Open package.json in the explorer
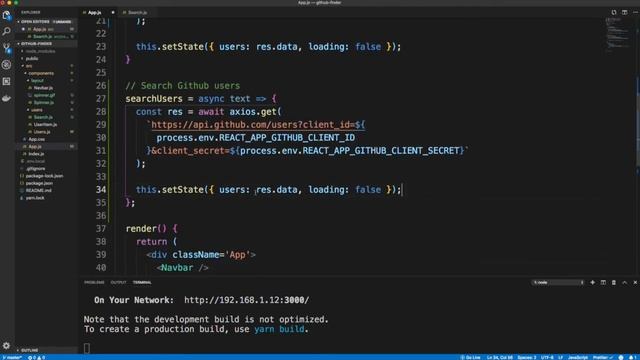This screenshot has width=640, height=360. [x=39, y=183]
